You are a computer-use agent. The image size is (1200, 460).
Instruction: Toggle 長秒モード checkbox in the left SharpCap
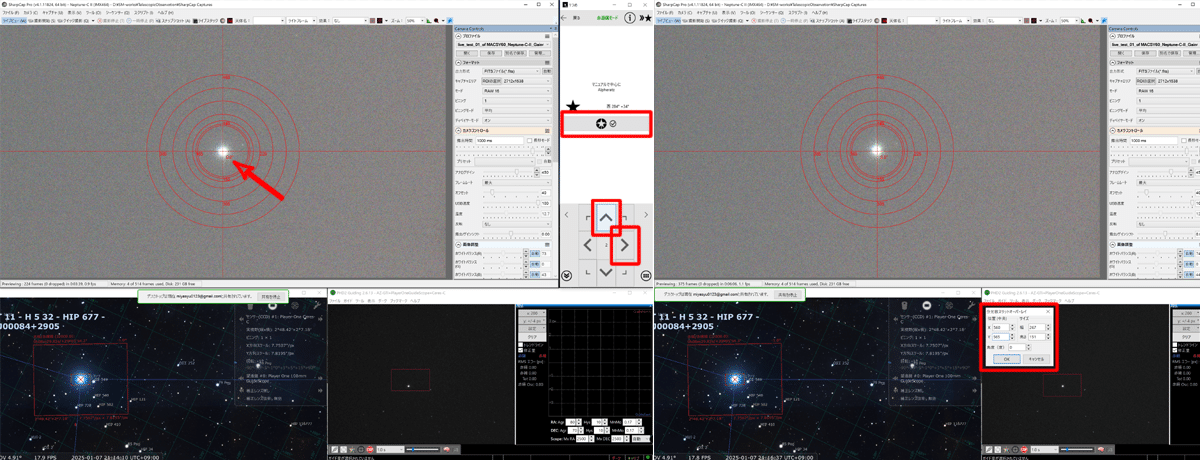tap(529, 140)
